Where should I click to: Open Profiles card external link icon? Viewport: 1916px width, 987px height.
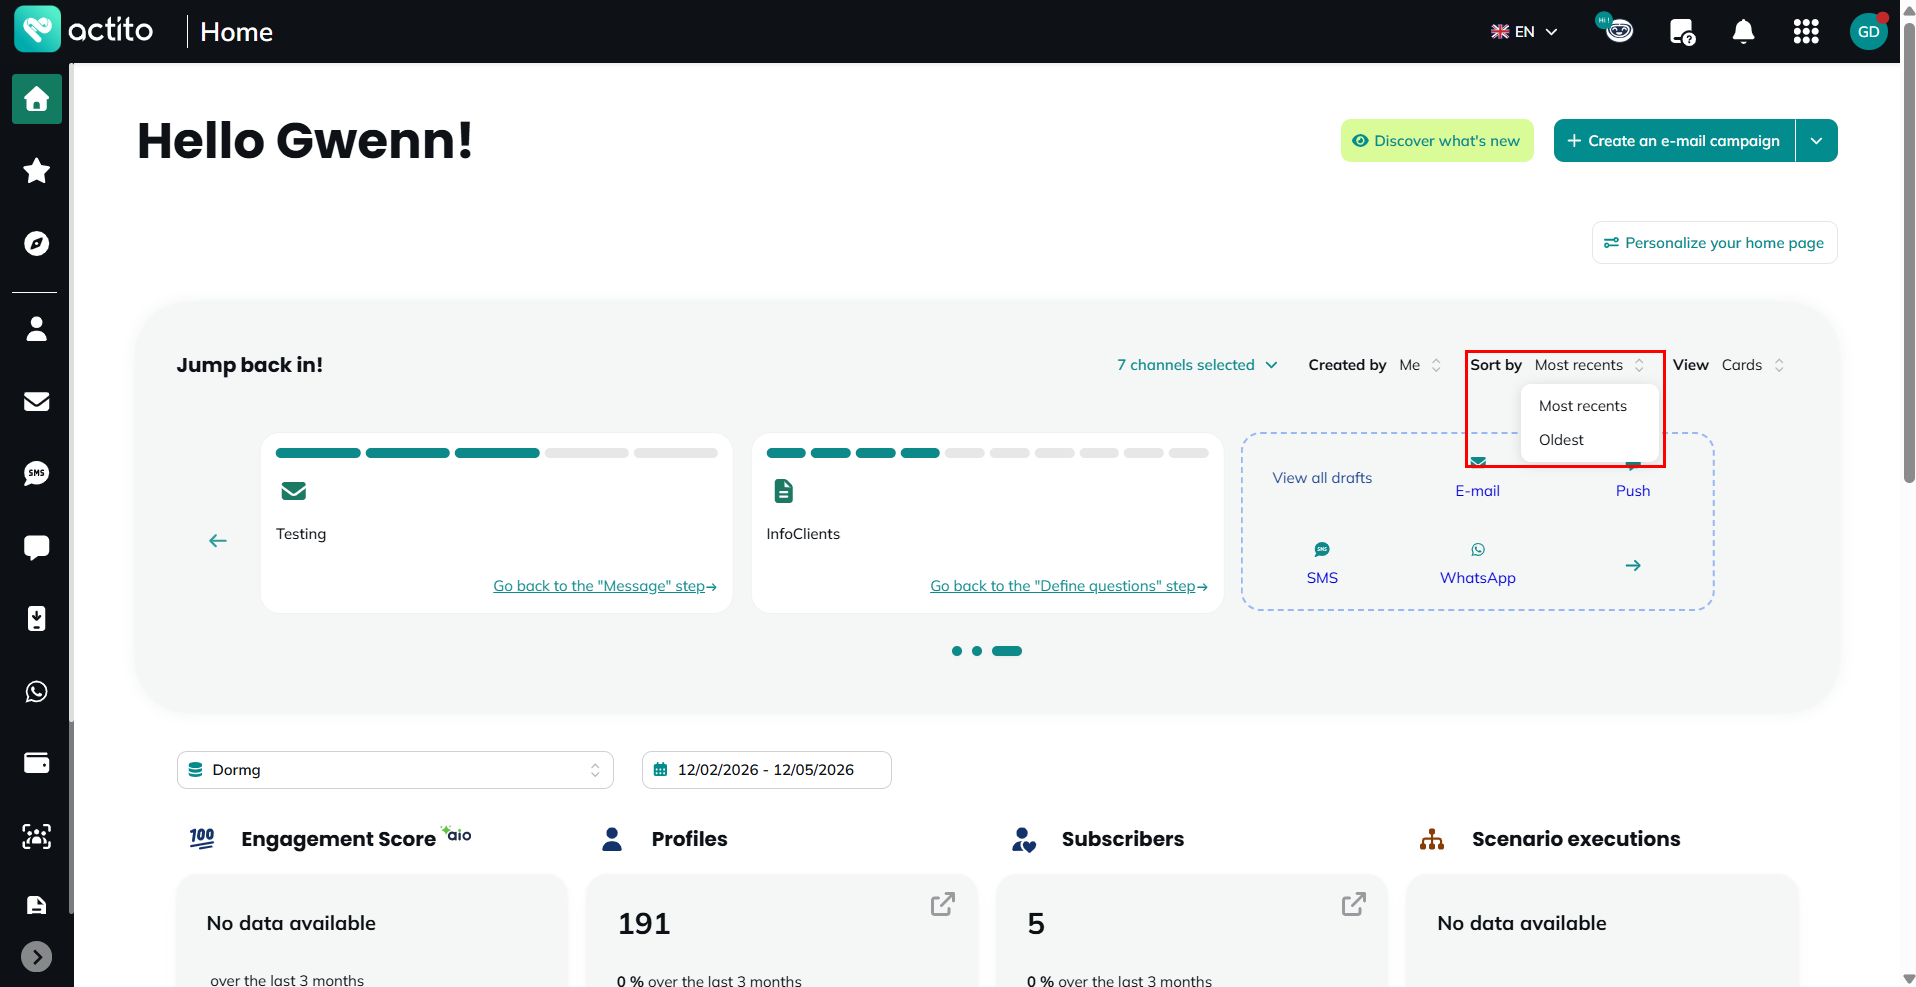pos(942,904)
